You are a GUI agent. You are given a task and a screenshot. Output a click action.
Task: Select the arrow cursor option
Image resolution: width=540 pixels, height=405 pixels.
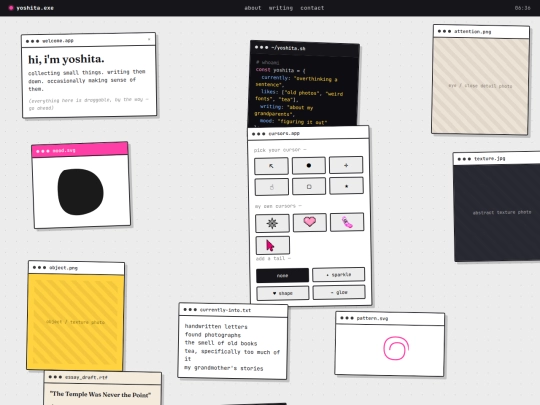pyautogui.click(x=271, y=166)
